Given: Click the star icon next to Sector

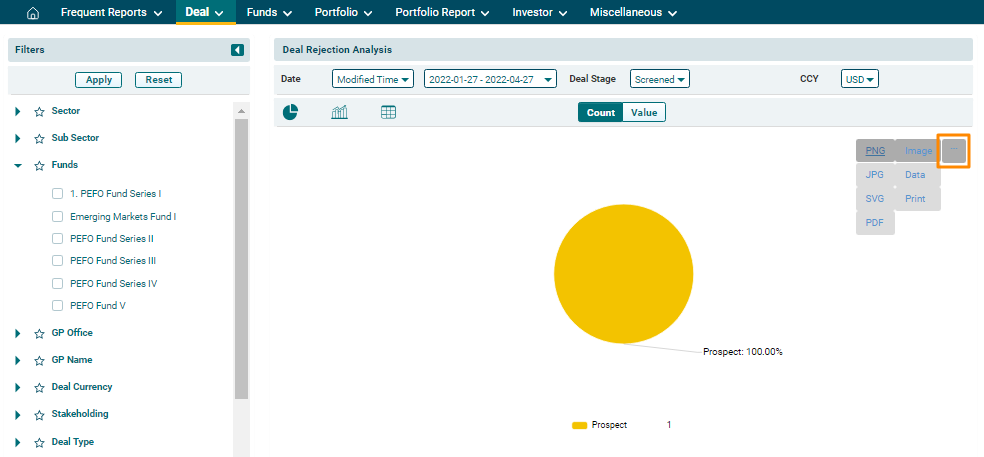Looking at the screenshot, I should (39, 112).
